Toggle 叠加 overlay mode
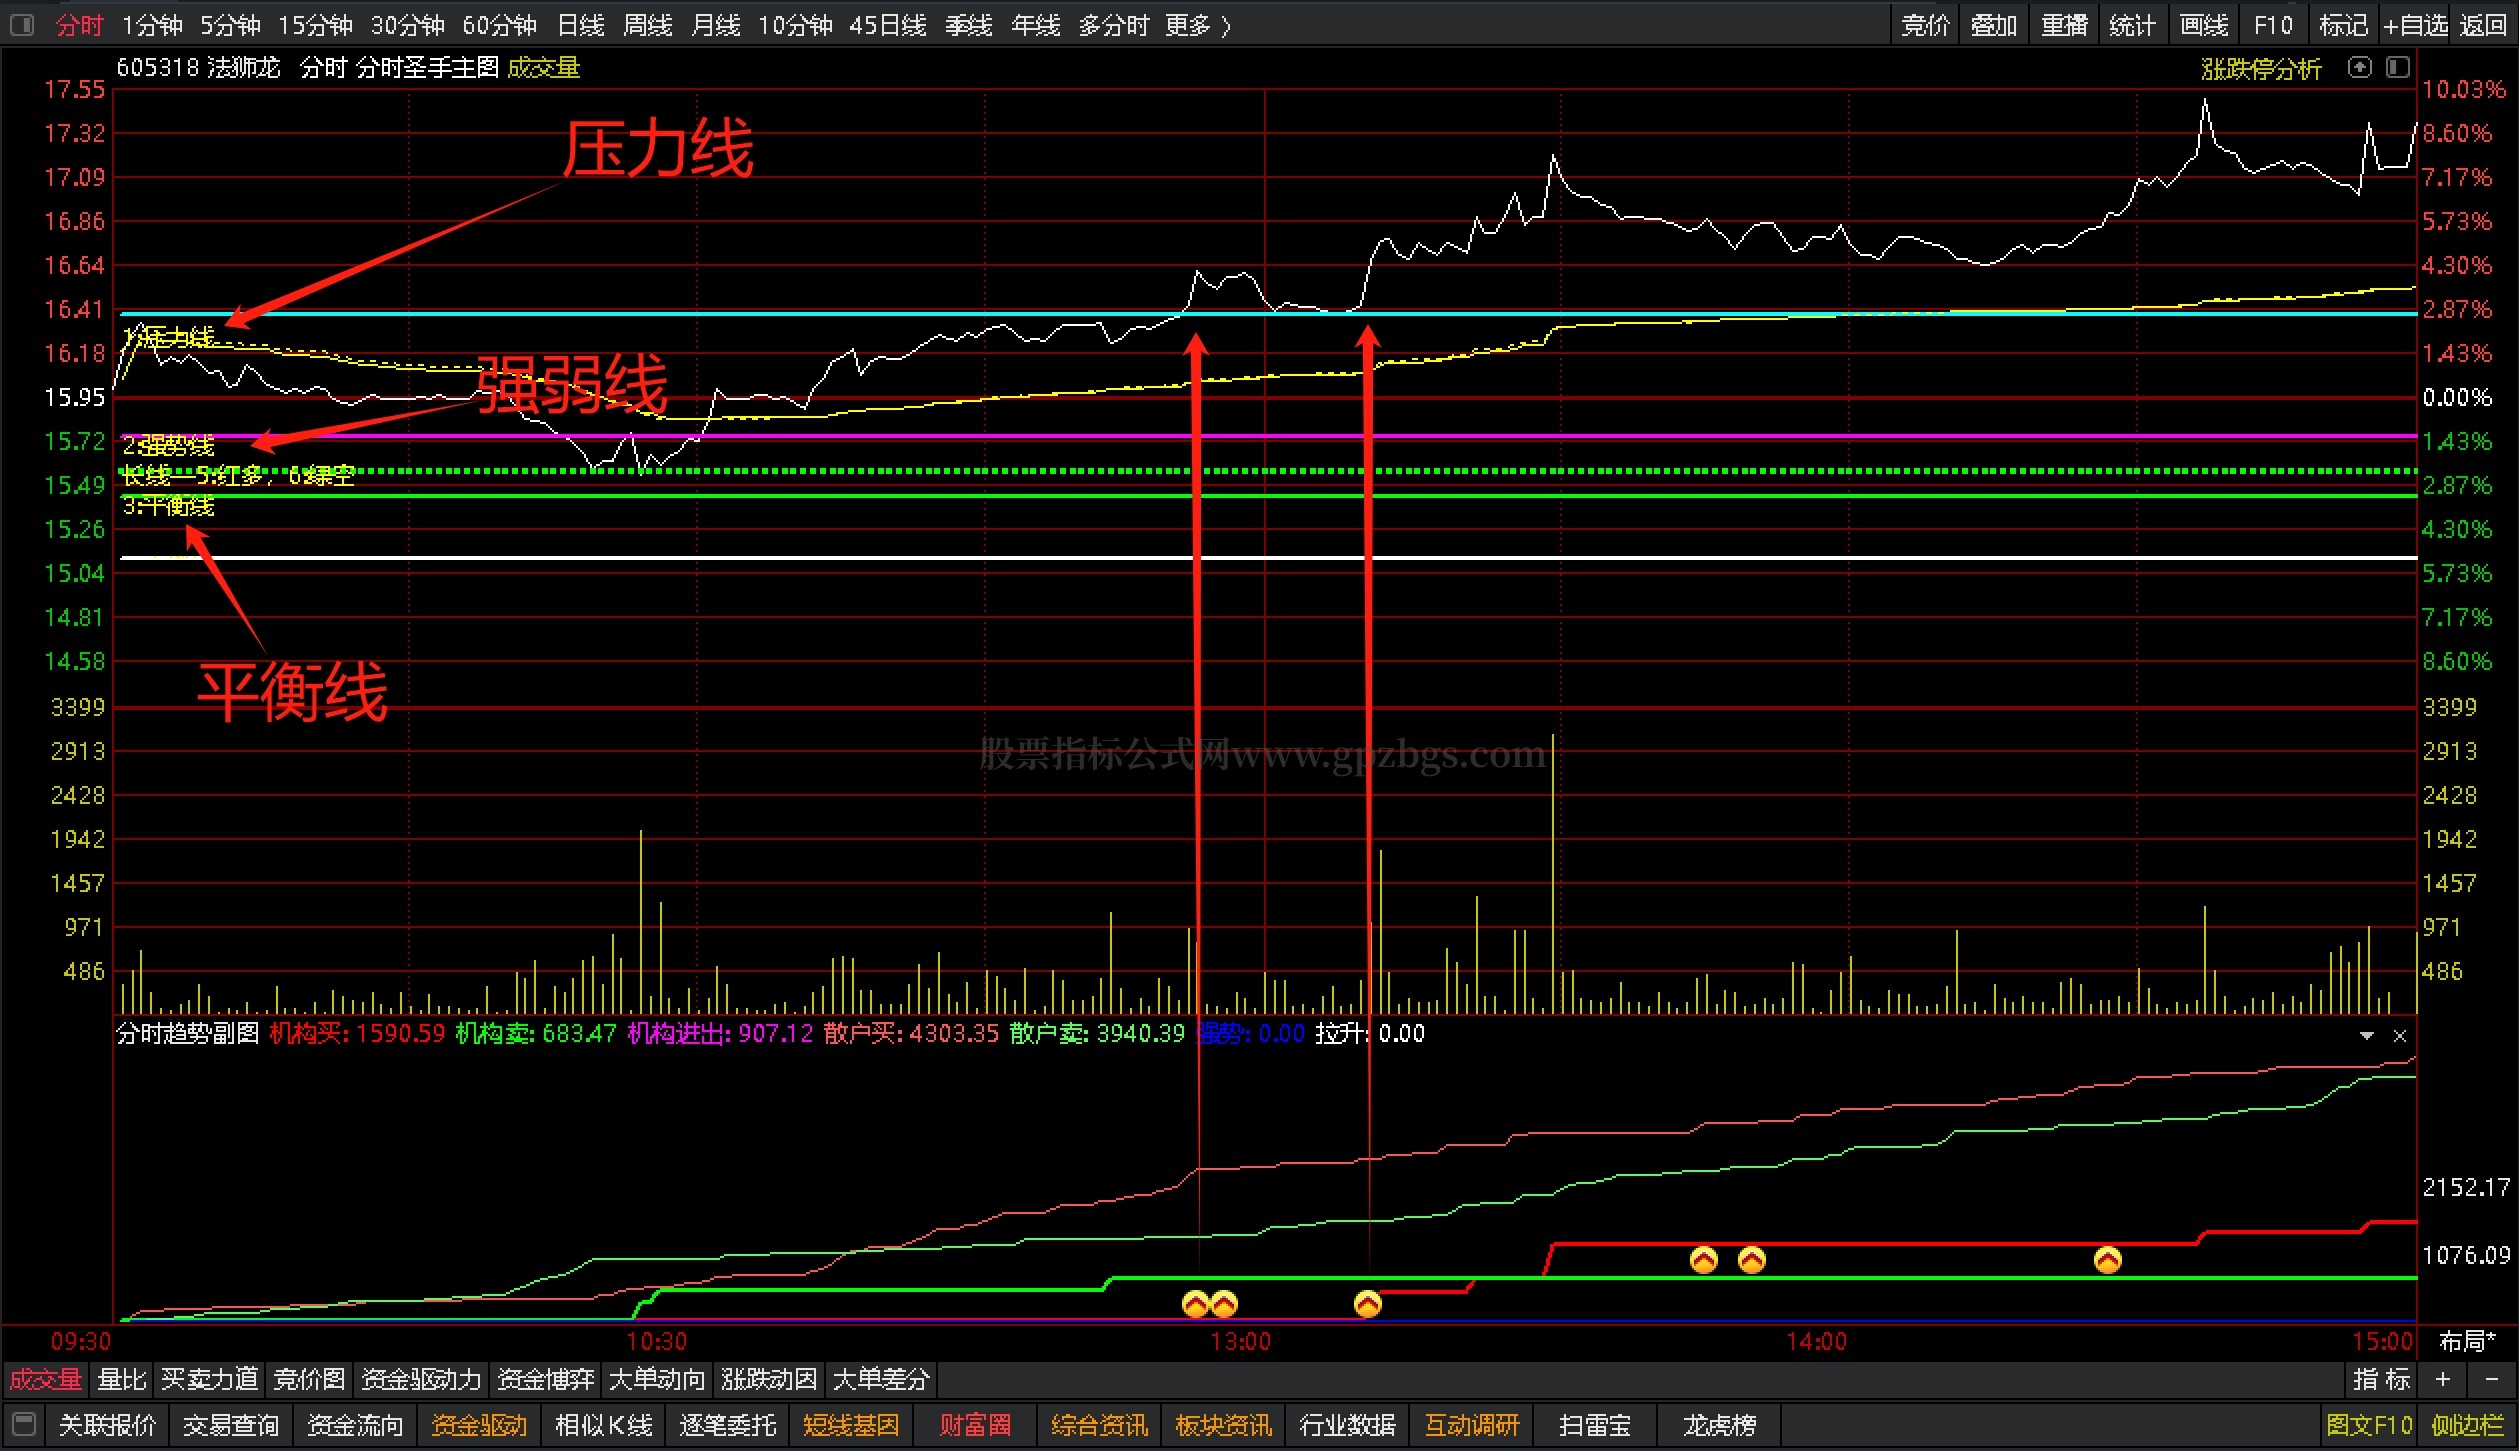This screenshot has height=1451, width=2519. pyautogui.click(x=1993, y=25)
